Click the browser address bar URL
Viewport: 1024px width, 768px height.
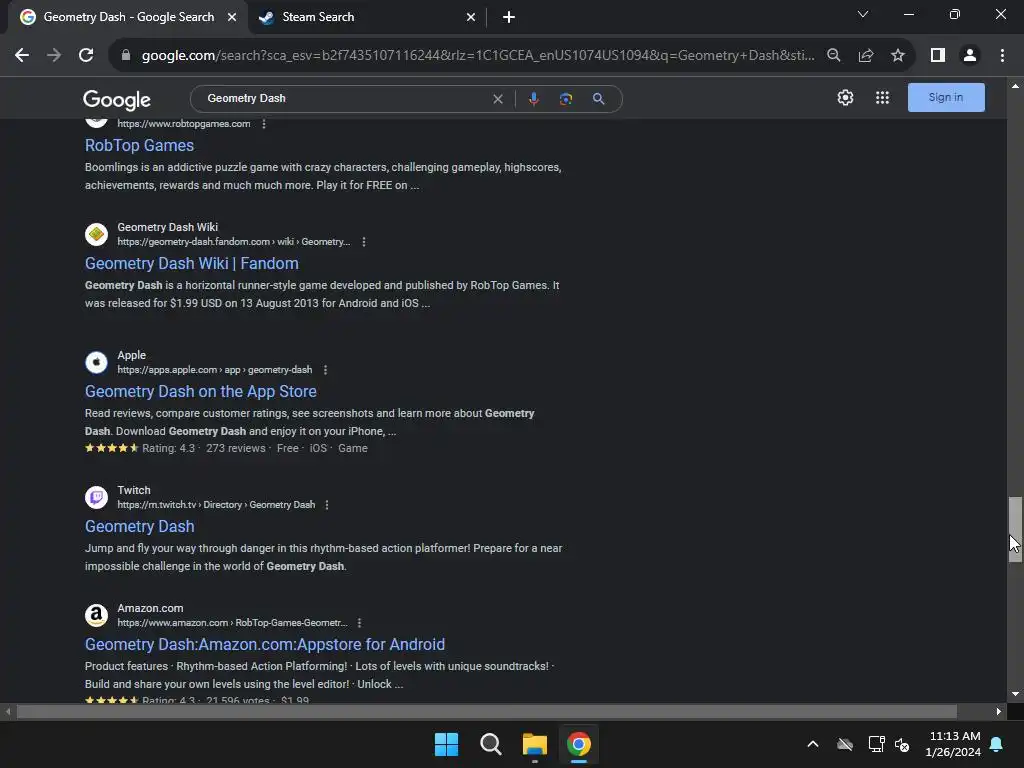pyautogui.click(x=478, y=56)
